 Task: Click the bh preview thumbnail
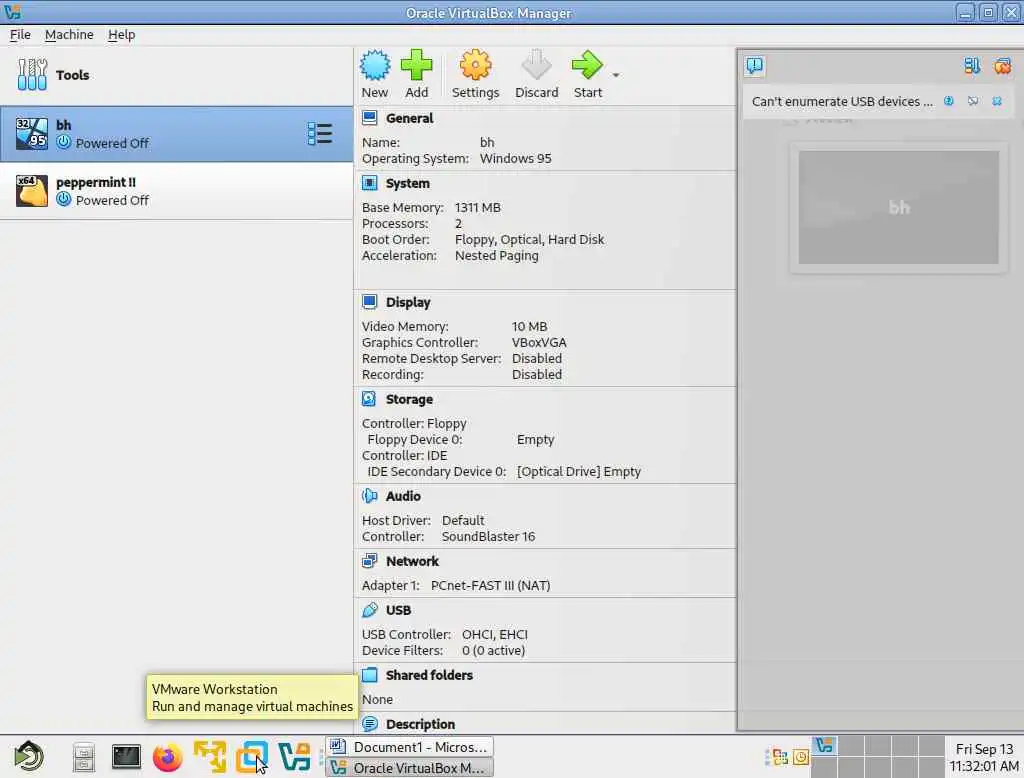(x=899, y=208)
